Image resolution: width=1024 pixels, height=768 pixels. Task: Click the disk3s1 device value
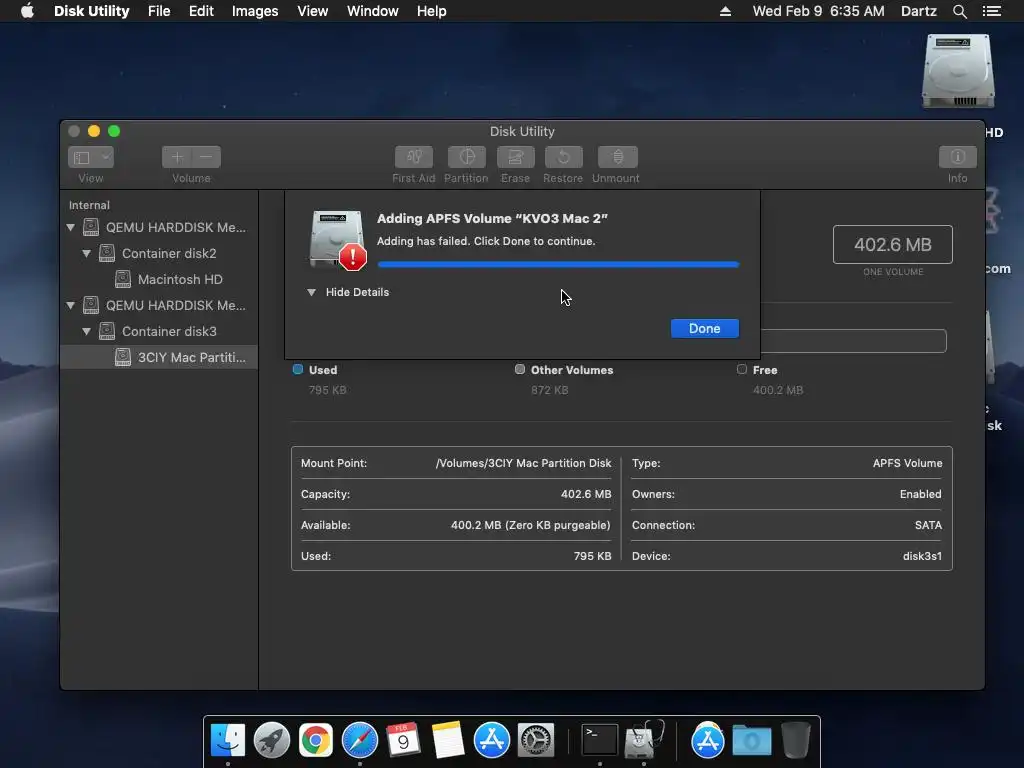pos(922,556)
